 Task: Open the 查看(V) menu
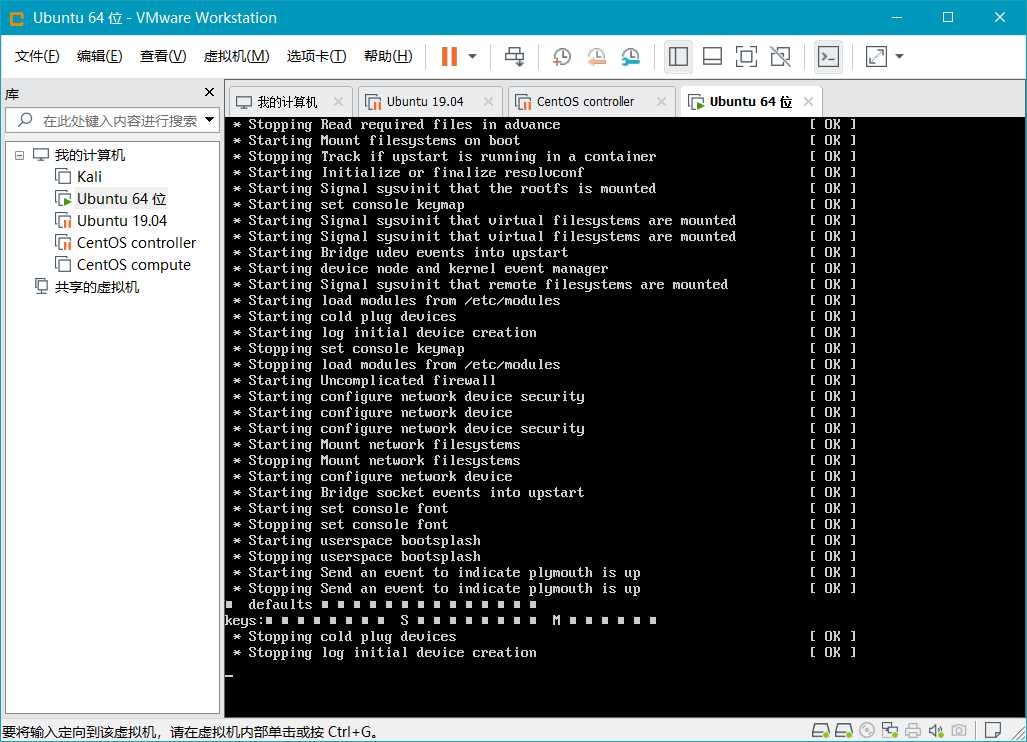(x=162, y=56)
